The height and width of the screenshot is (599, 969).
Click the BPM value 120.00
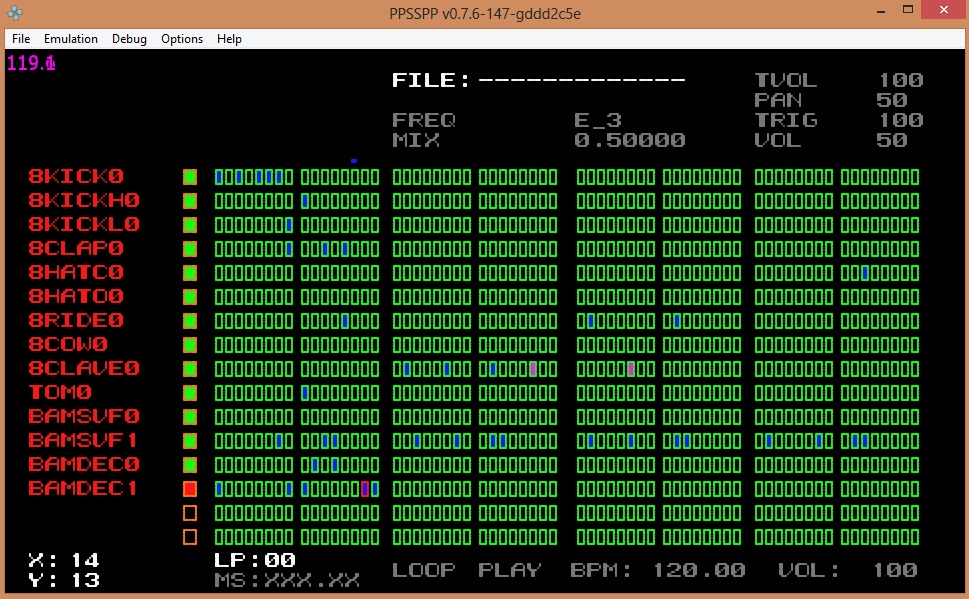pos(699,570)
